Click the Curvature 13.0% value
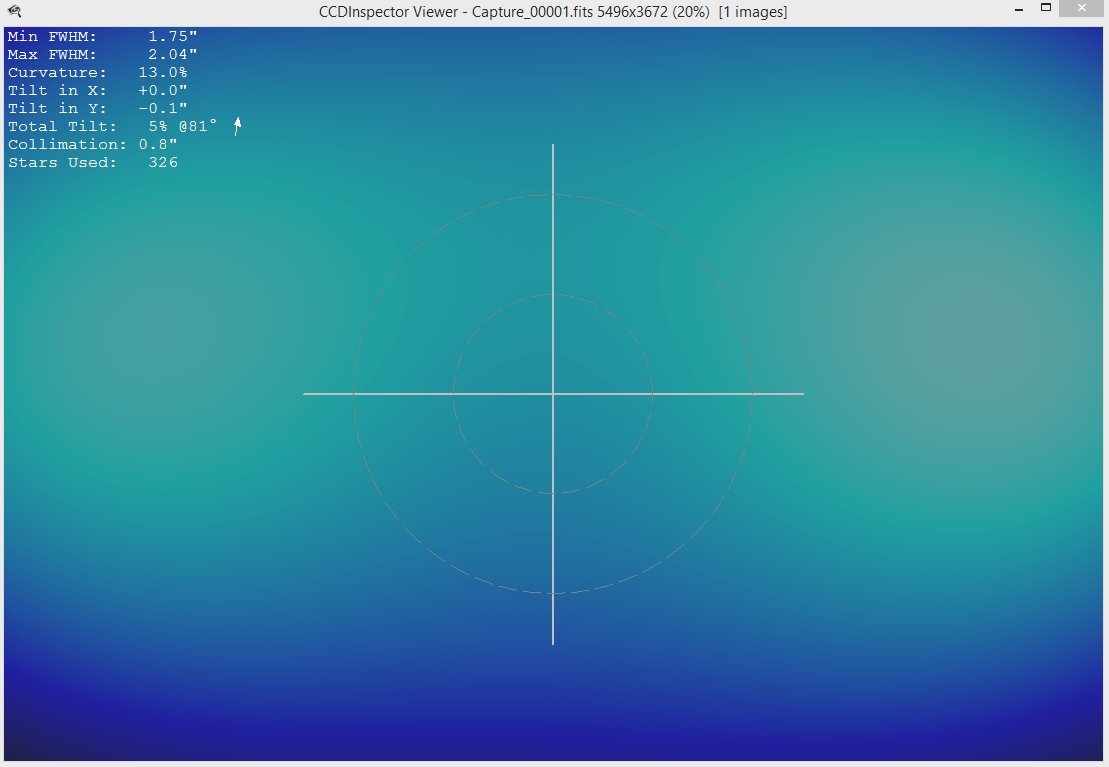Screen dimensions: 1109x767 163,72
